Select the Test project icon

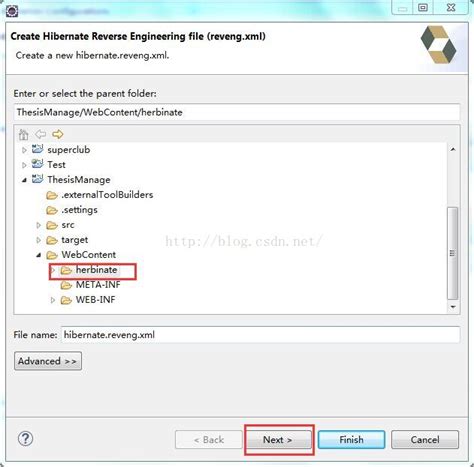tap(37, 164)
